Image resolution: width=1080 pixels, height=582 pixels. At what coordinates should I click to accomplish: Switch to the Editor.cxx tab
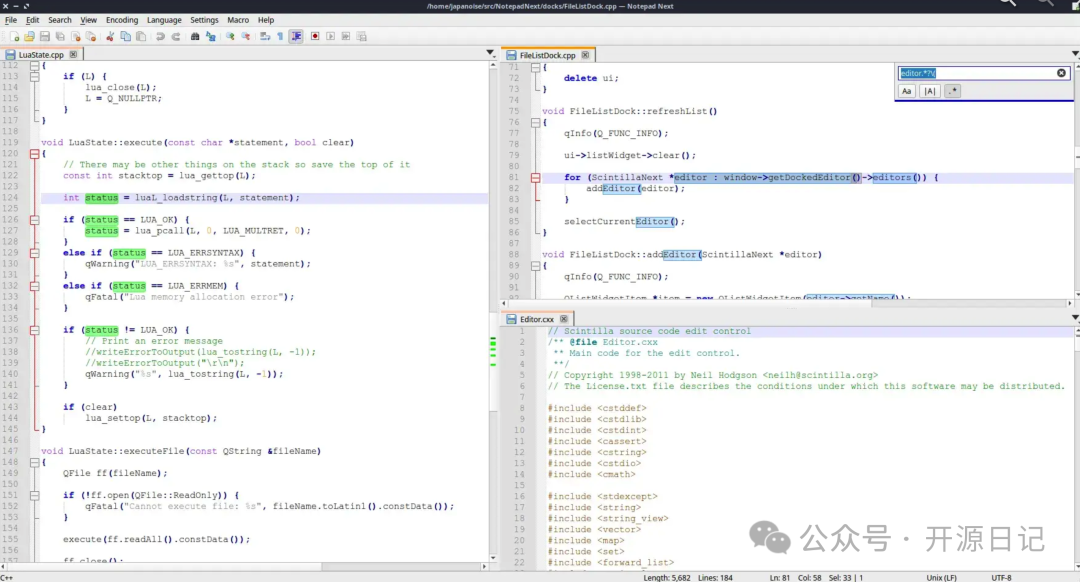click(536, 319)
